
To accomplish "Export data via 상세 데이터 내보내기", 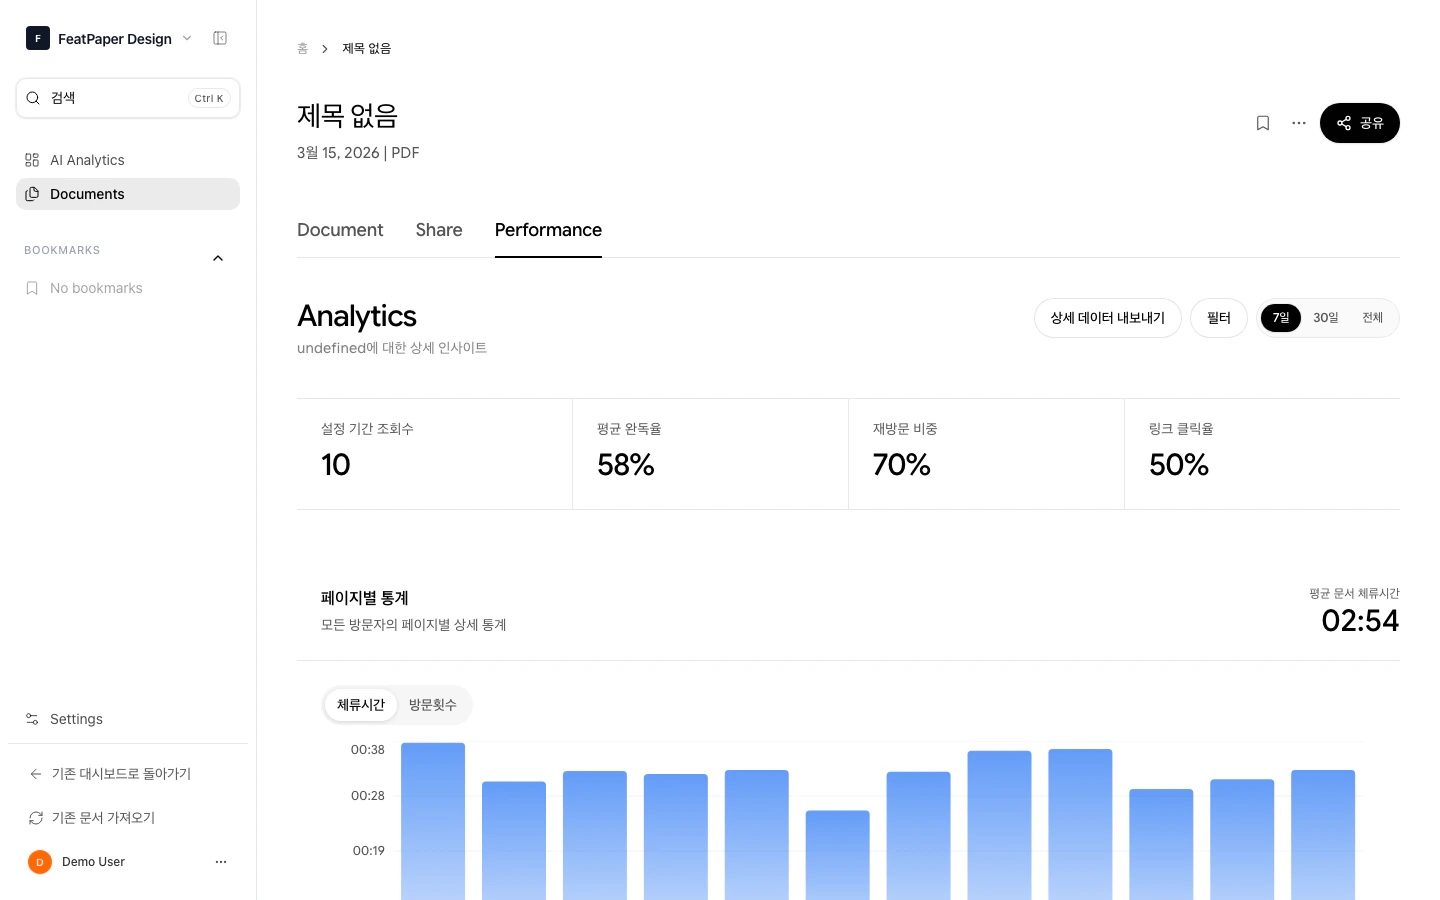I will [1107, 317].
